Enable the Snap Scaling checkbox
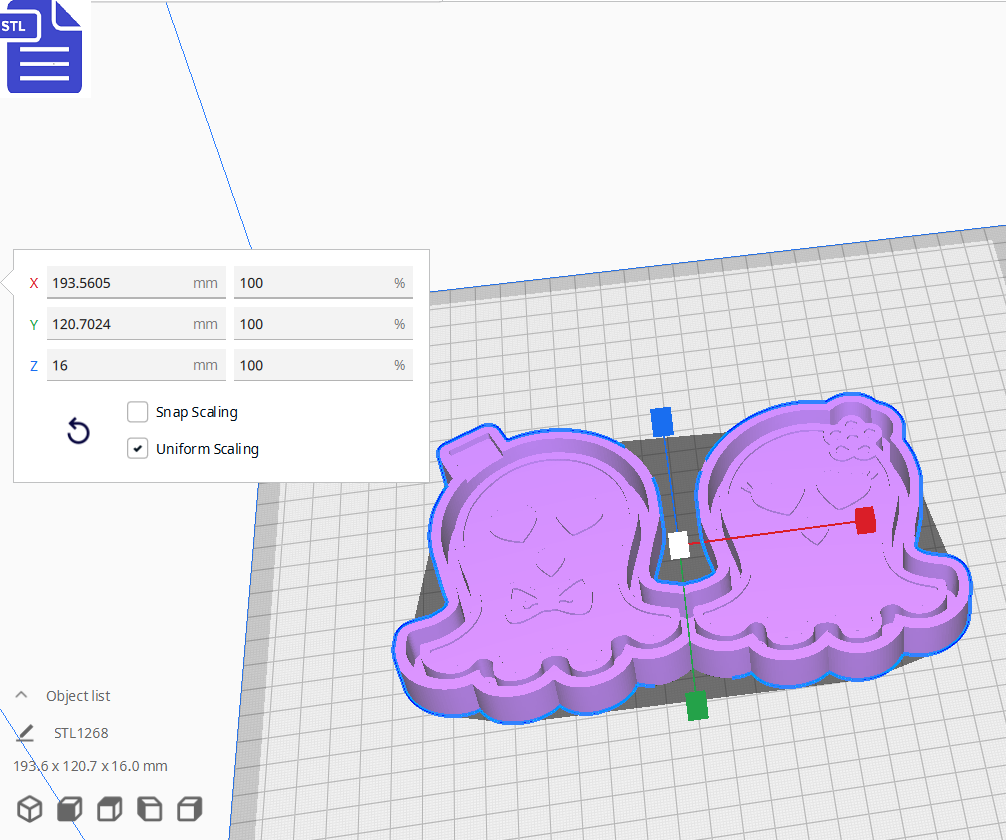1006x840 pixels. [x=138, y=412]
